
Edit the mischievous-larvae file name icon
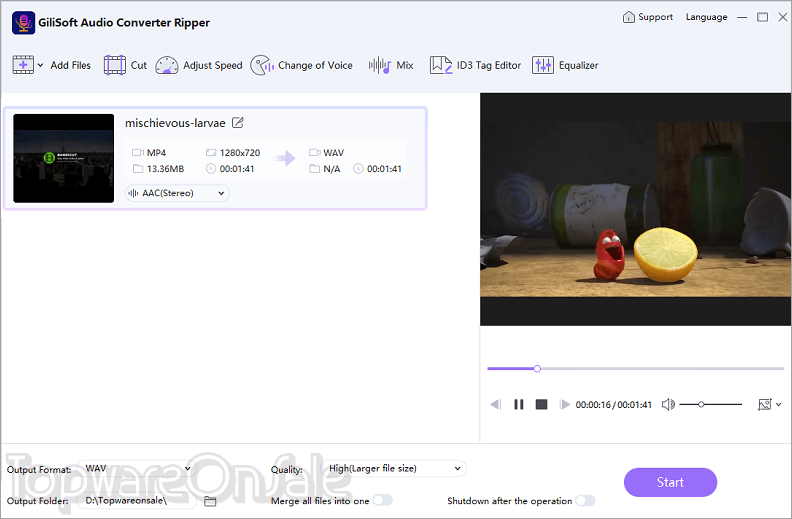pos(237,123)
